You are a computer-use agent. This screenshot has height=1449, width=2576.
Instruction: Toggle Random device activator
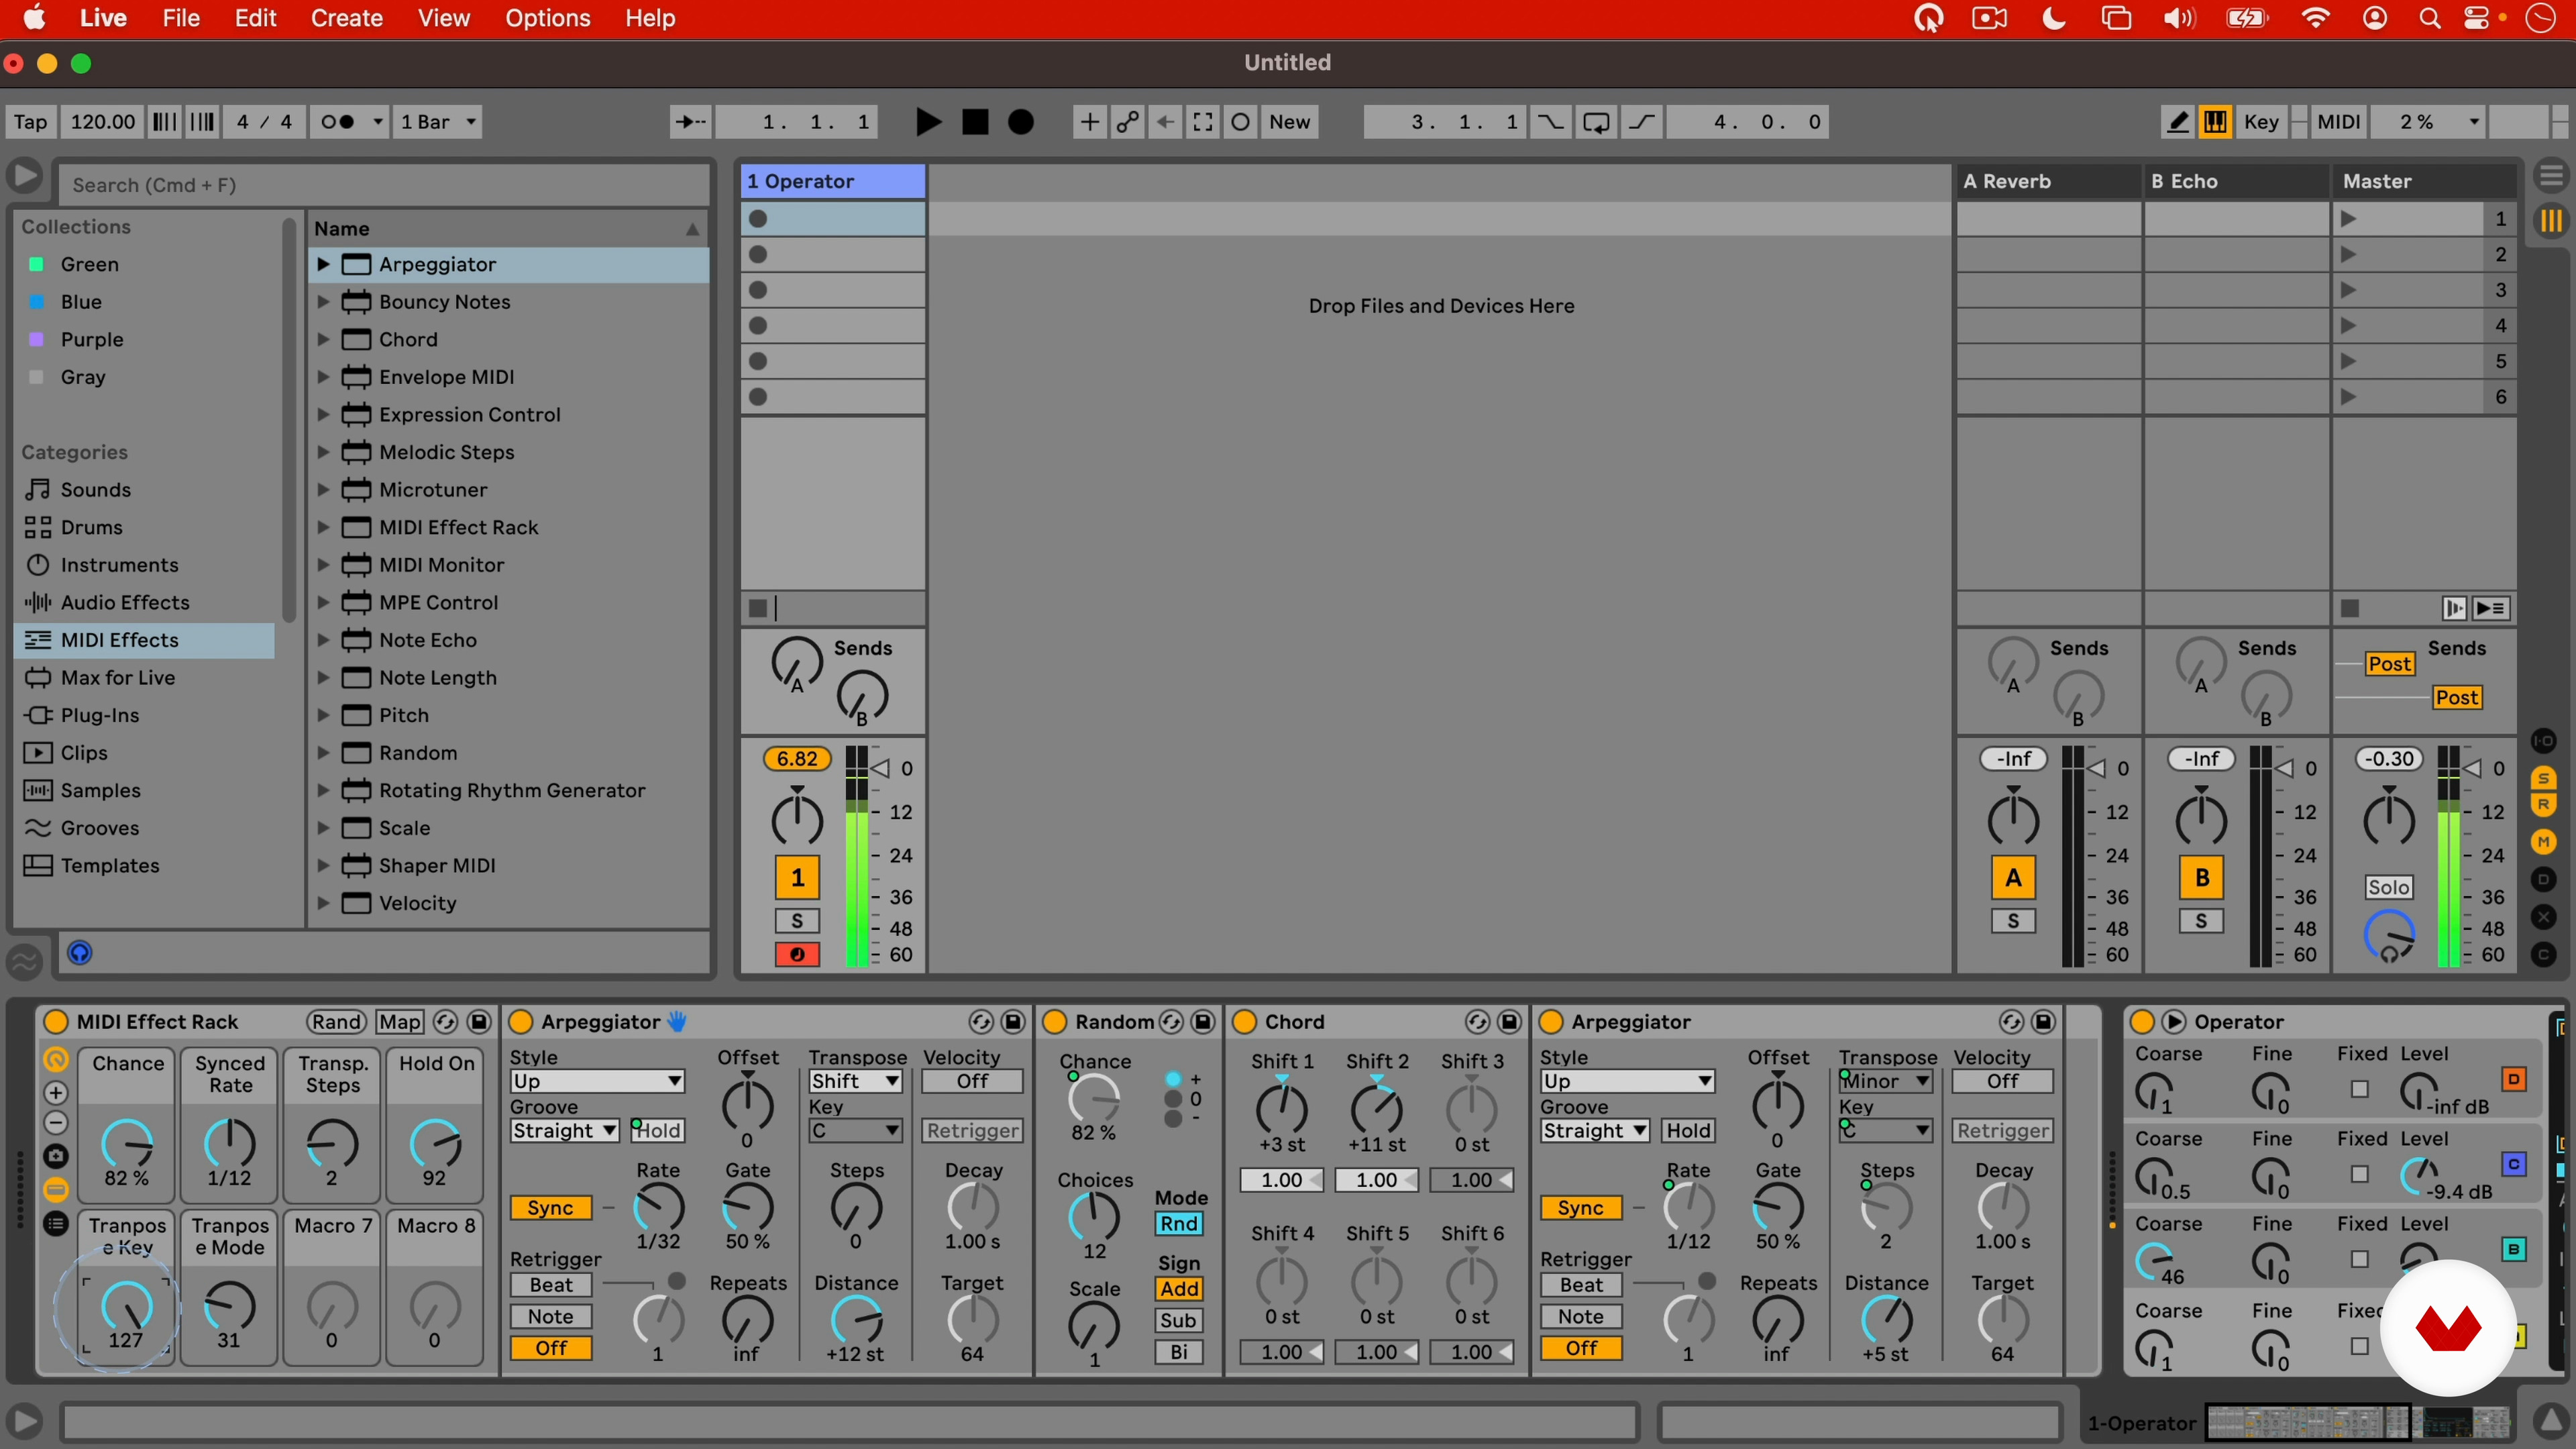1054,1021
